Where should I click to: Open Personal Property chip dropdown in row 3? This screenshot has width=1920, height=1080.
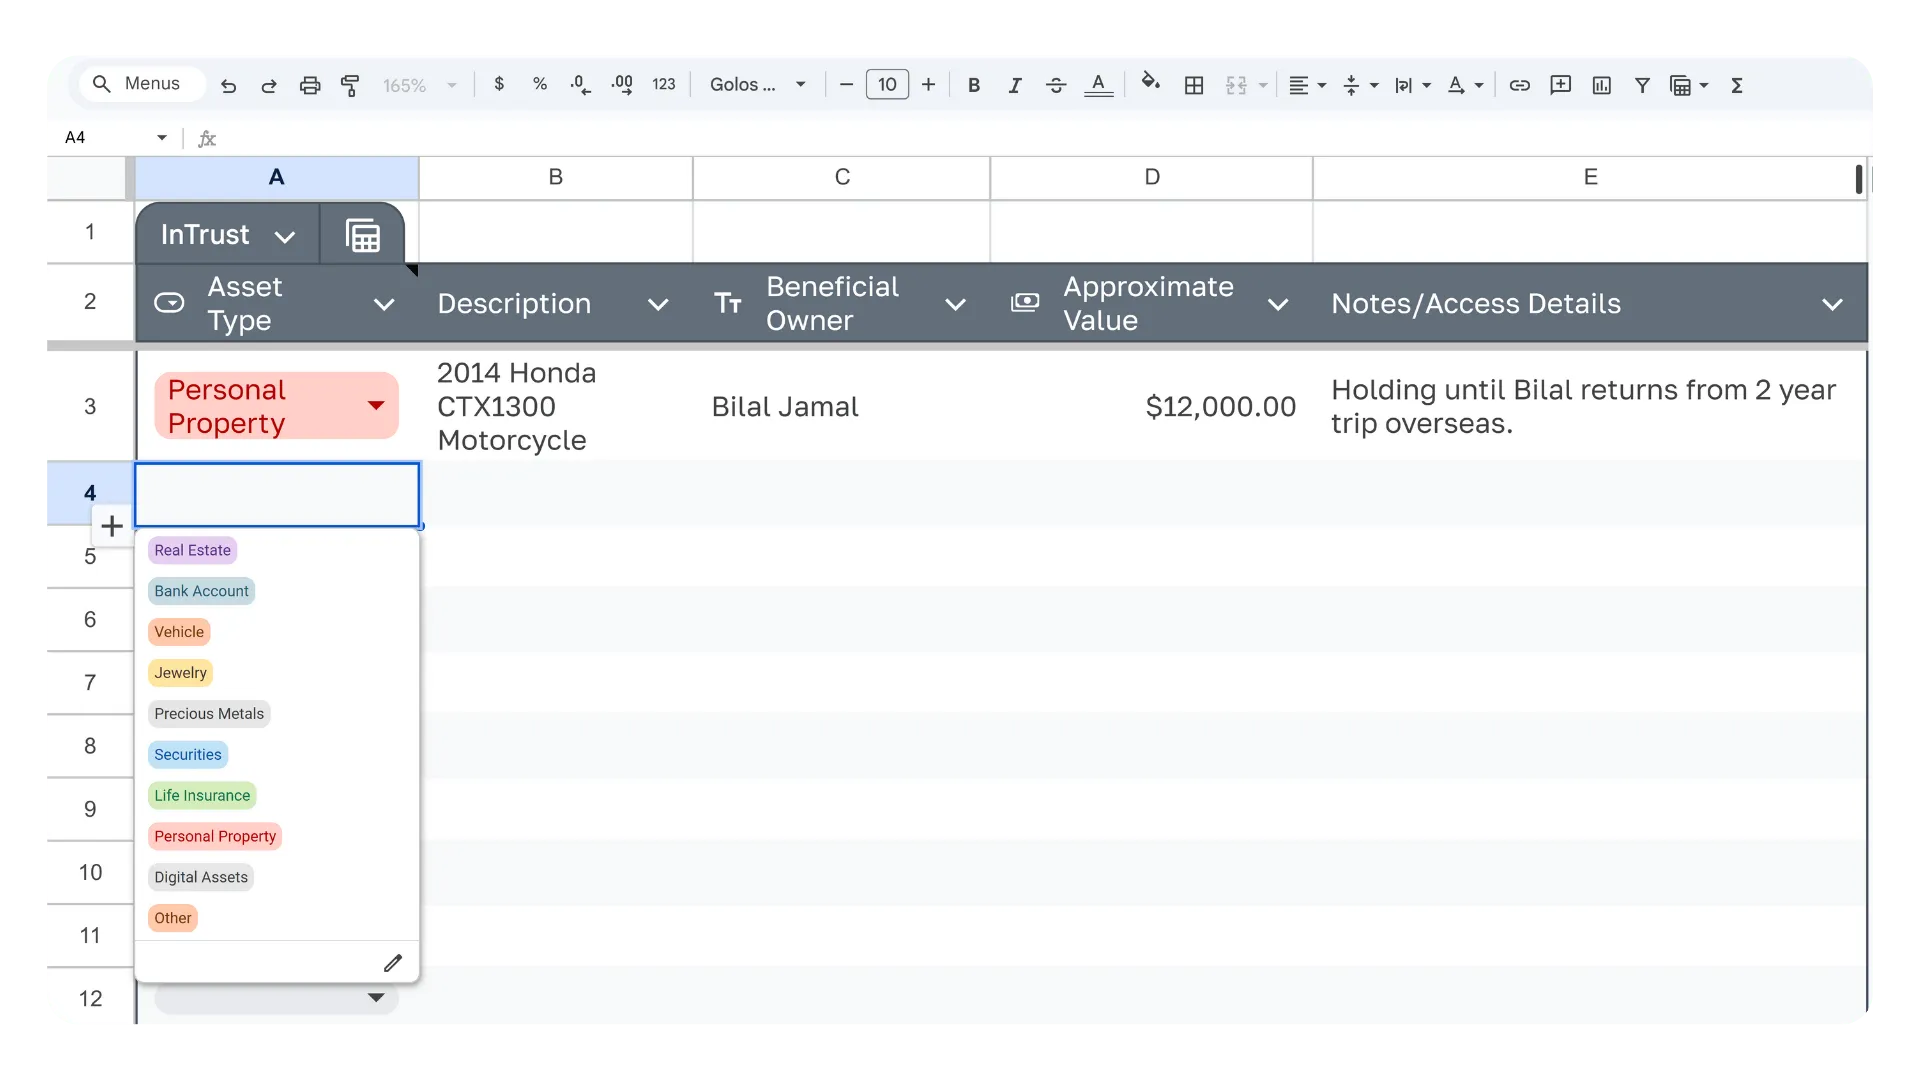pos(376,405)
